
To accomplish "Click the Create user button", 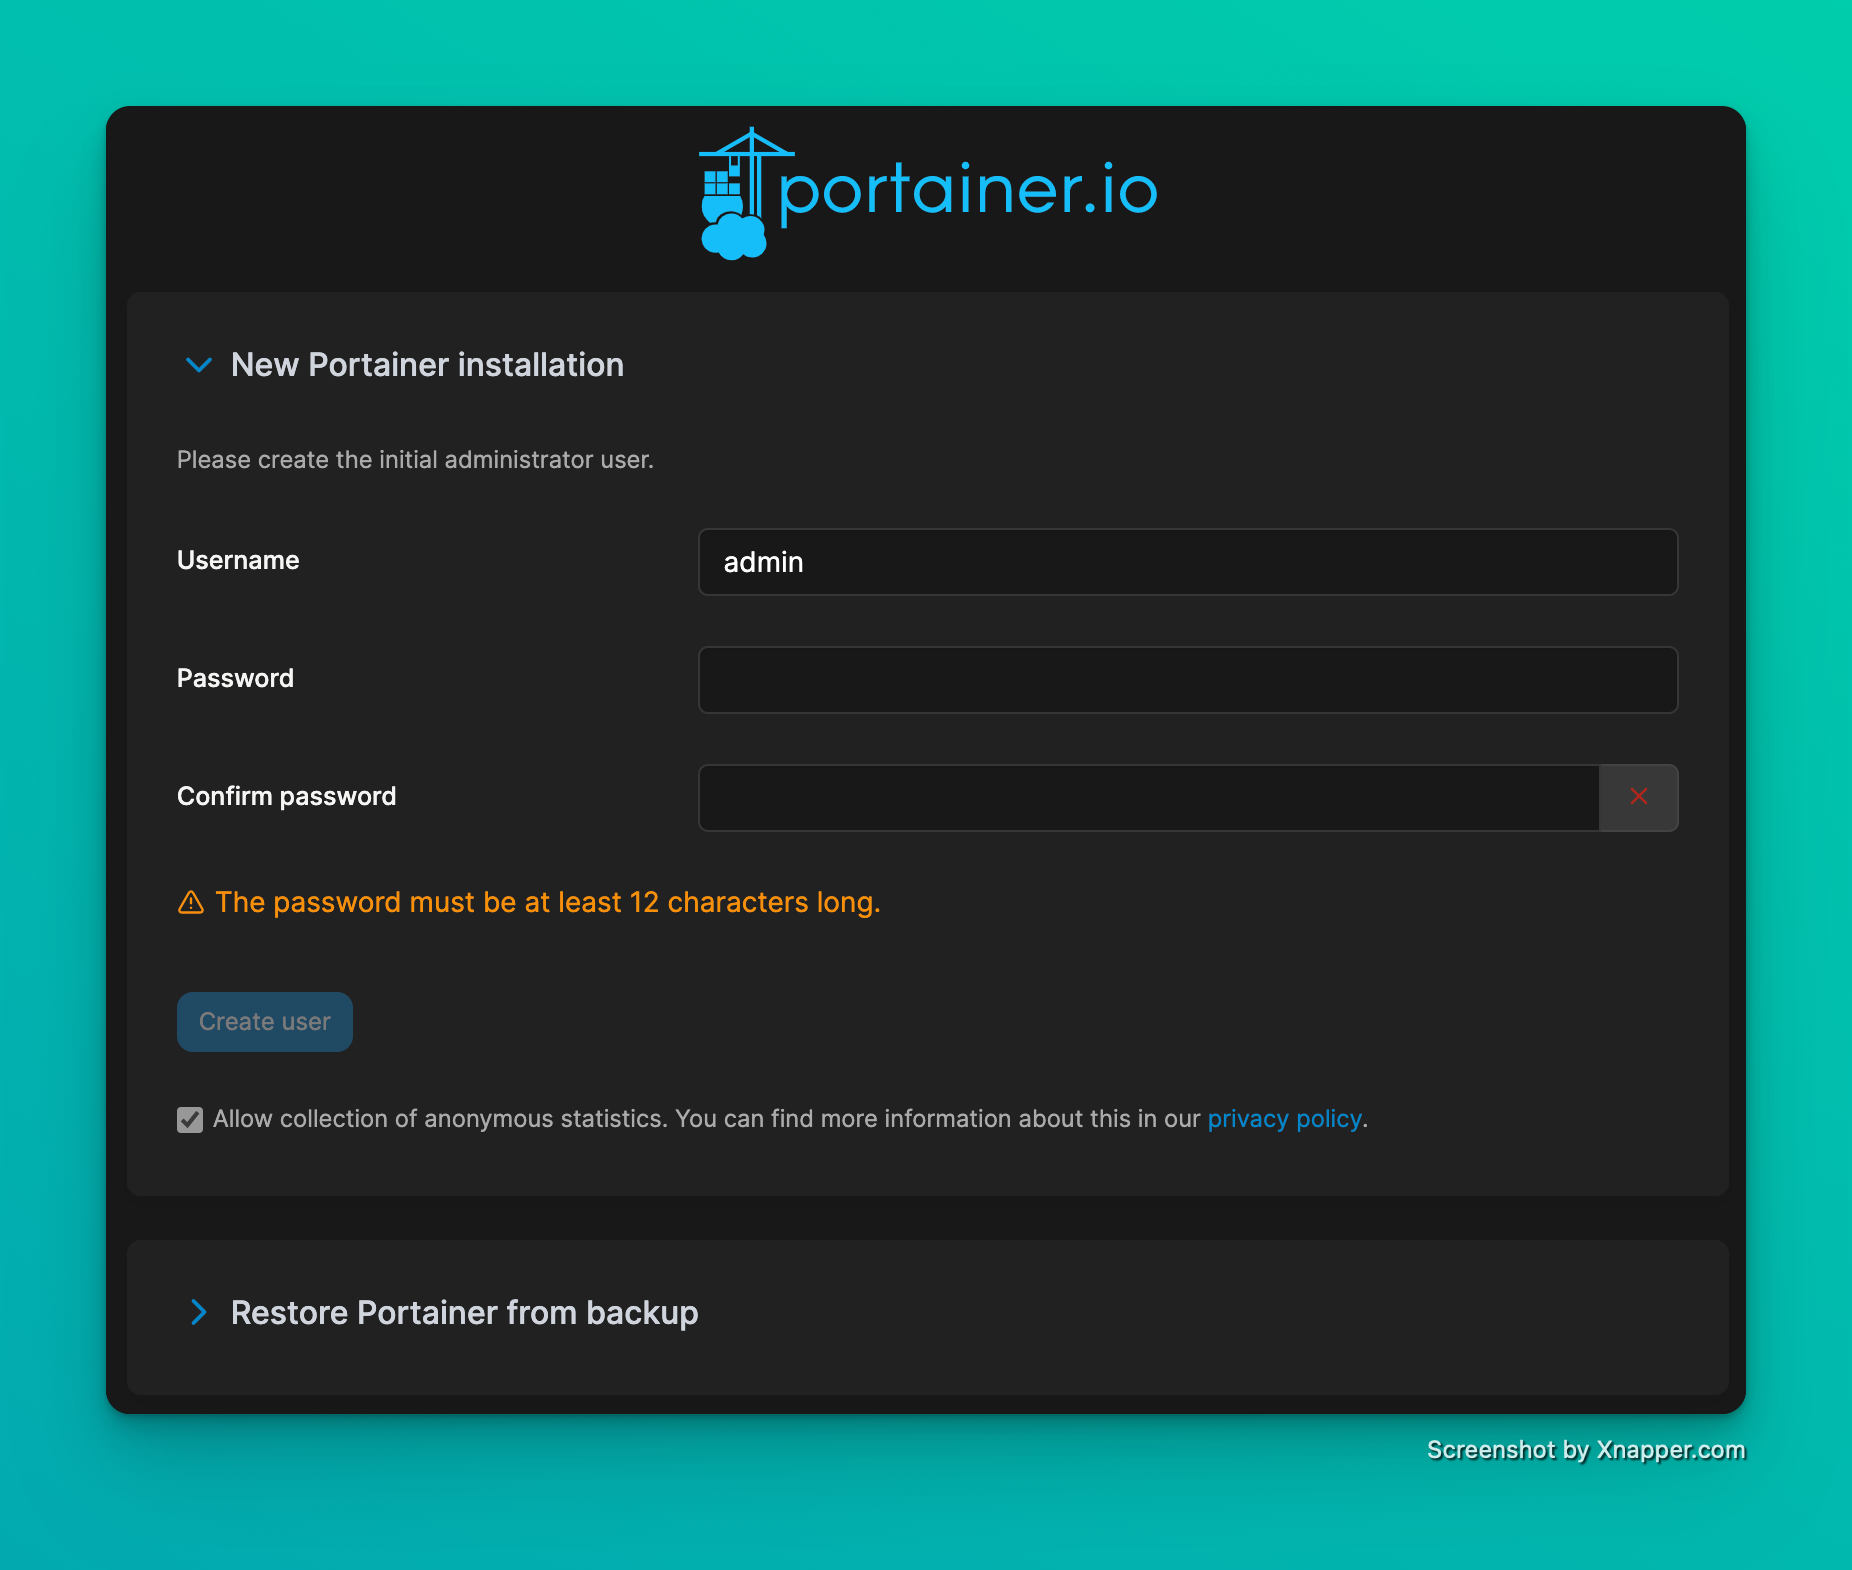I will pyautogui.click(x=265, y=1022).
